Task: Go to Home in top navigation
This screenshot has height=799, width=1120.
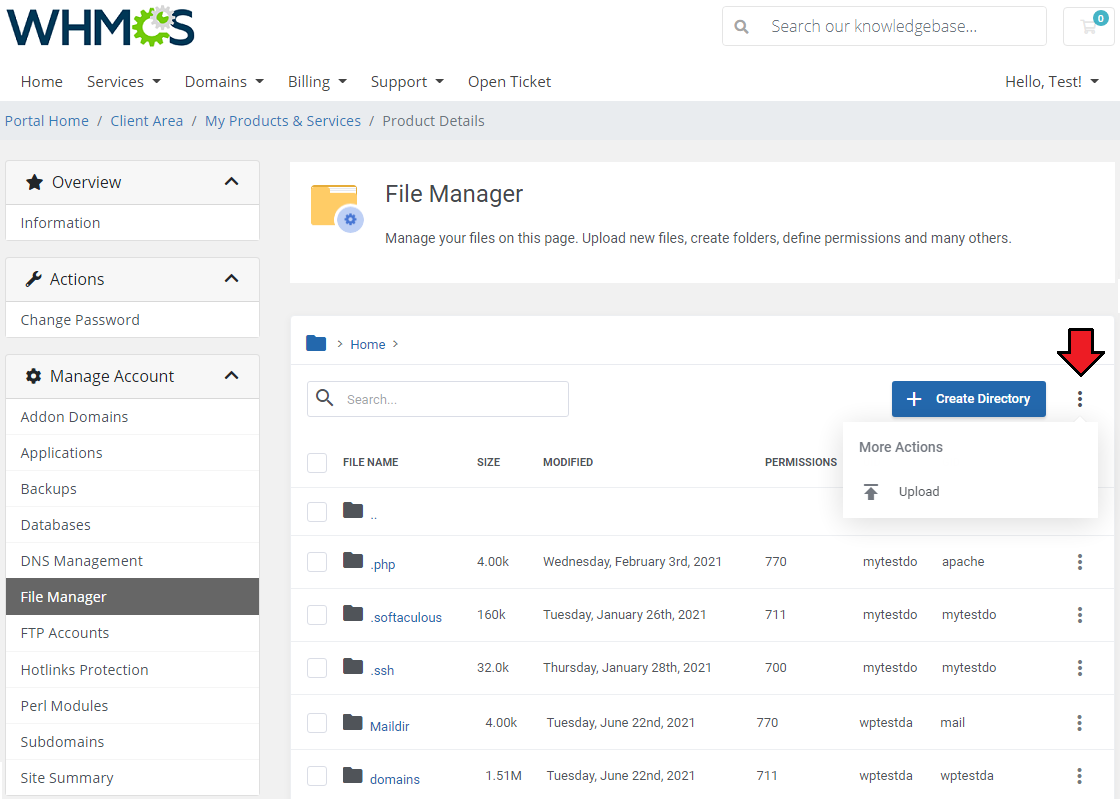Action: 41,82
